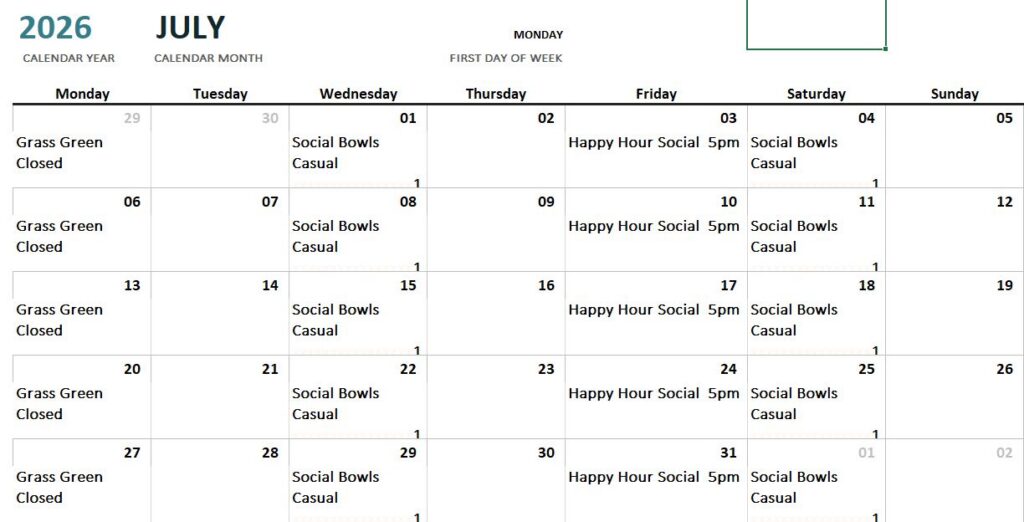Click the date number 16 on Thursday
Viewport: 1024px width, 522px height.
546,286
